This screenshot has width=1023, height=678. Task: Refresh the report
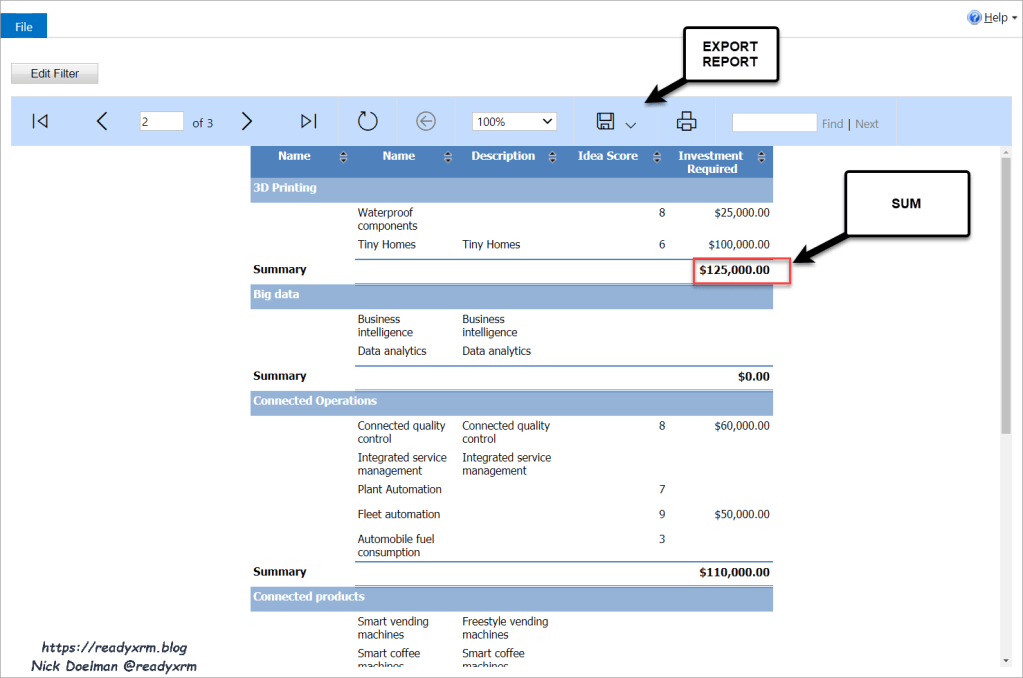[368, 121]
